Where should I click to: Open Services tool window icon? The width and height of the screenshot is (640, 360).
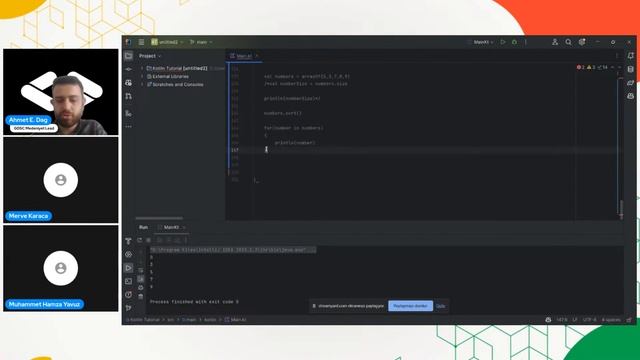pos(129,254)
